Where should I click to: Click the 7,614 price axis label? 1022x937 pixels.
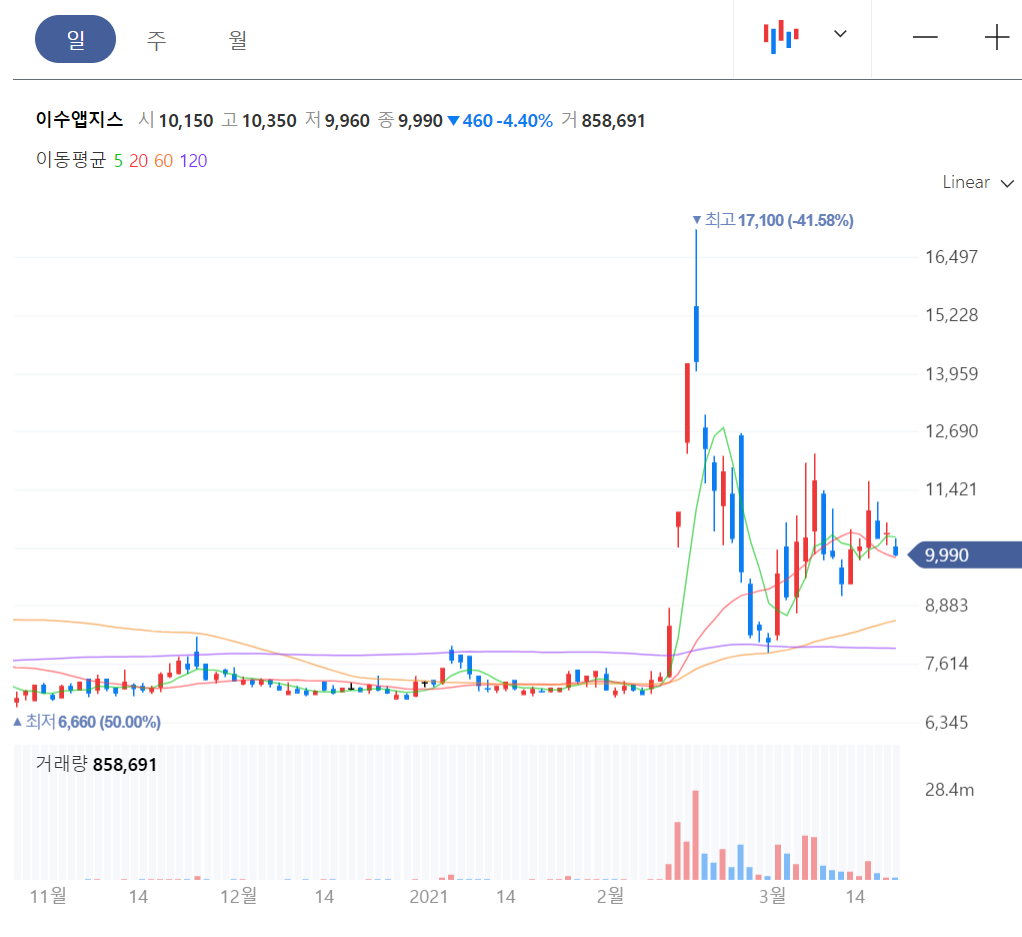[x=947, y=664]
